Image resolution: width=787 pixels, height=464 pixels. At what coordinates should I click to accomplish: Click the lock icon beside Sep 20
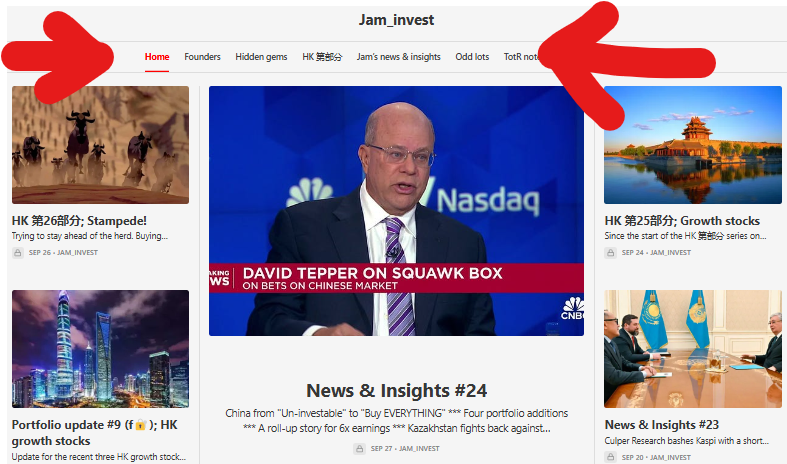coord(610,457)
